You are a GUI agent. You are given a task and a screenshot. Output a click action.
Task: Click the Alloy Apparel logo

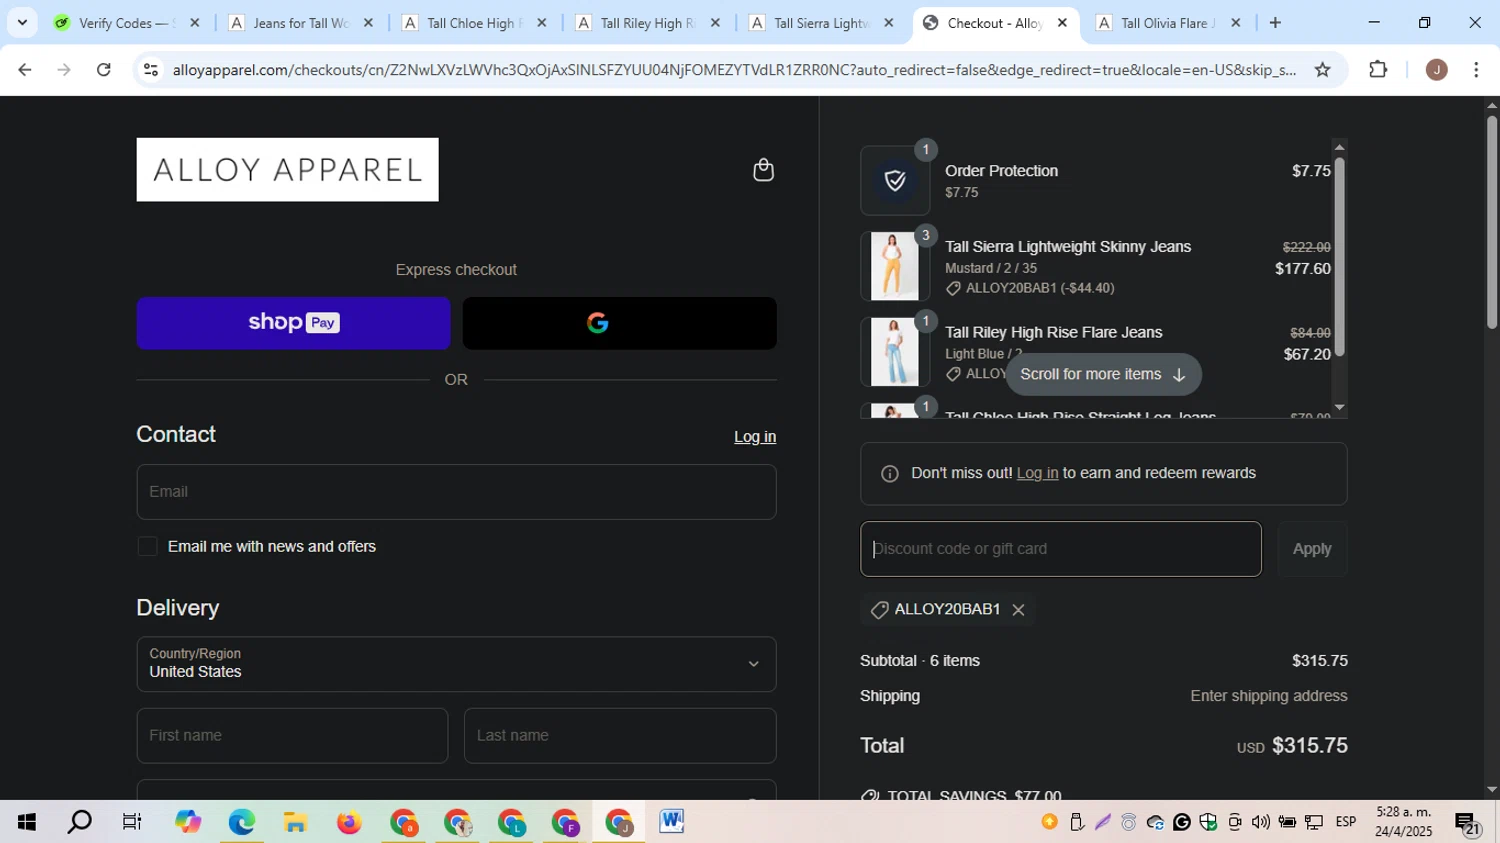287,170
